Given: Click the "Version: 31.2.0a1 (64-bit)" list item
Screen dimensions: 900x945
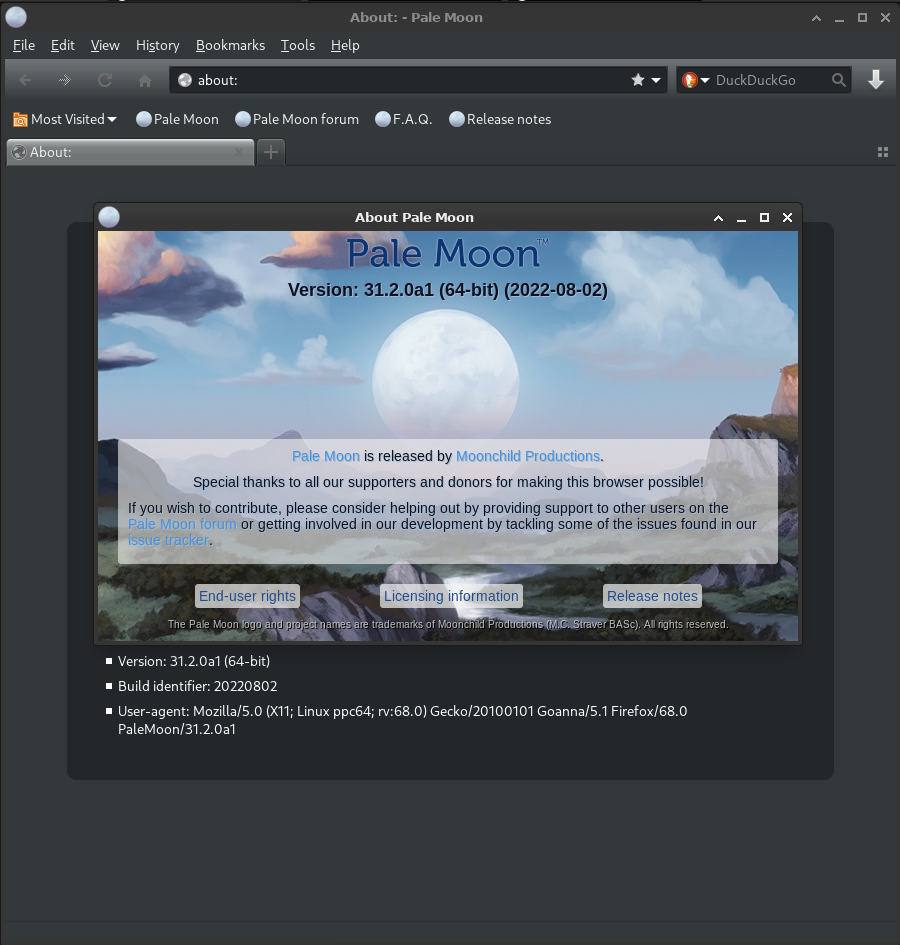Looking at the screenshot, I should [194, 661].
